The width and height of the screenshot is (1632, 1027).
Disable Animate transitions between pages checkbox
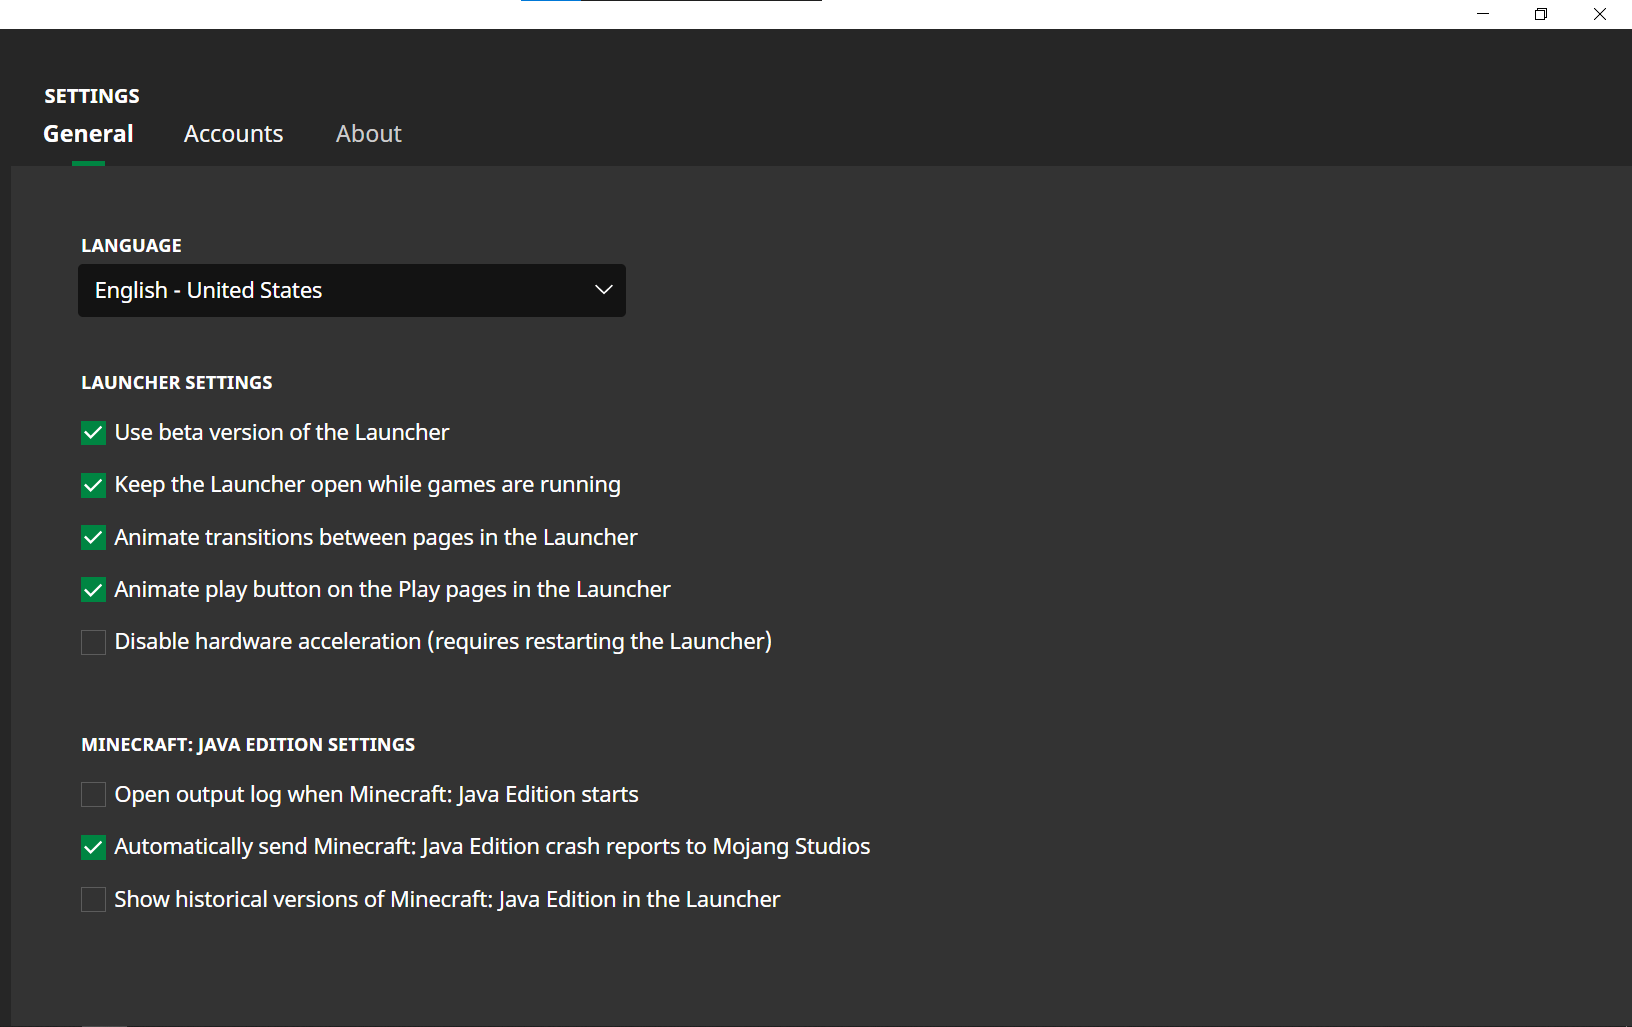click(x=93, y=538)
